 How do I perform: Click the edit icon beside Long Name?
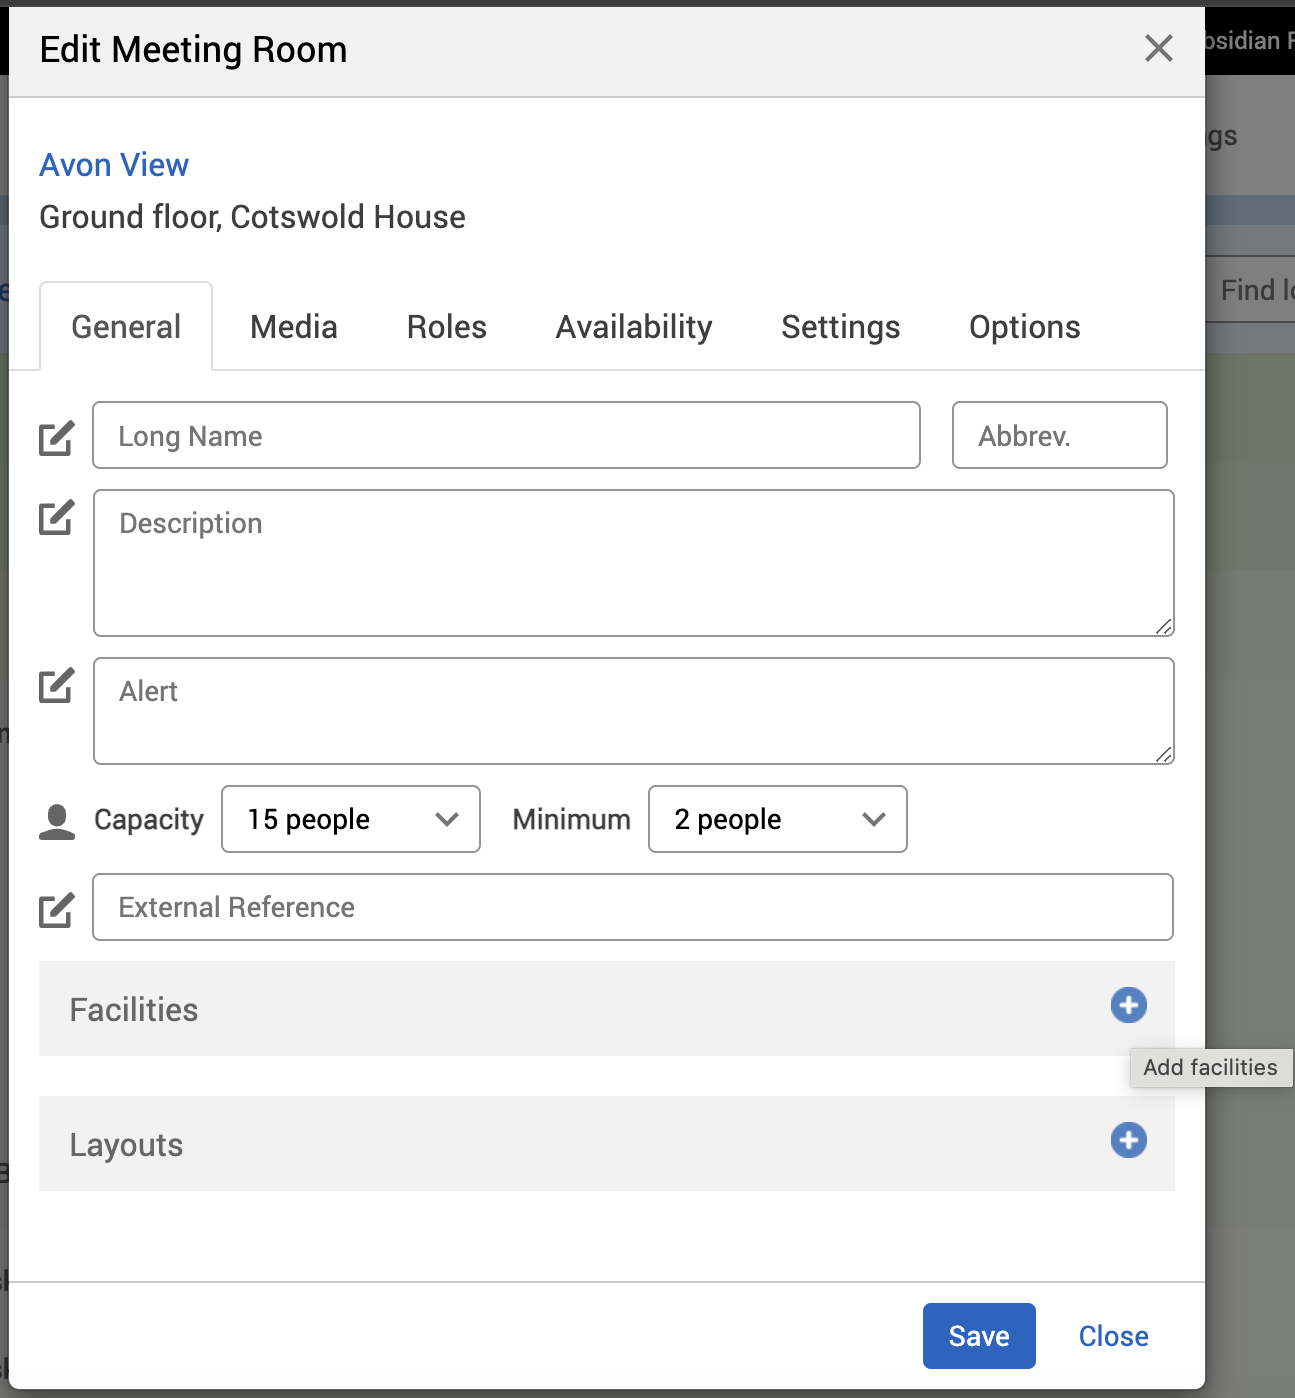click(x=56, y=437)
